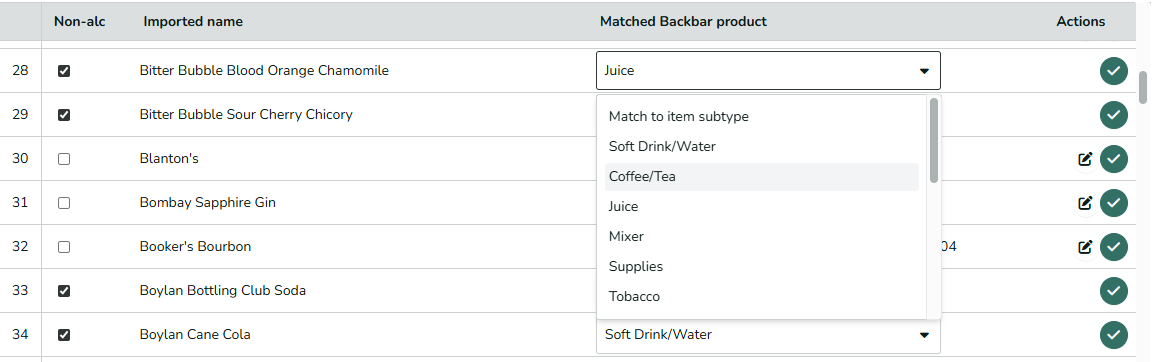Check Non-alc box for Booker's Bourbon
This screenshot has width=1160, height=362.
[64, 247]
